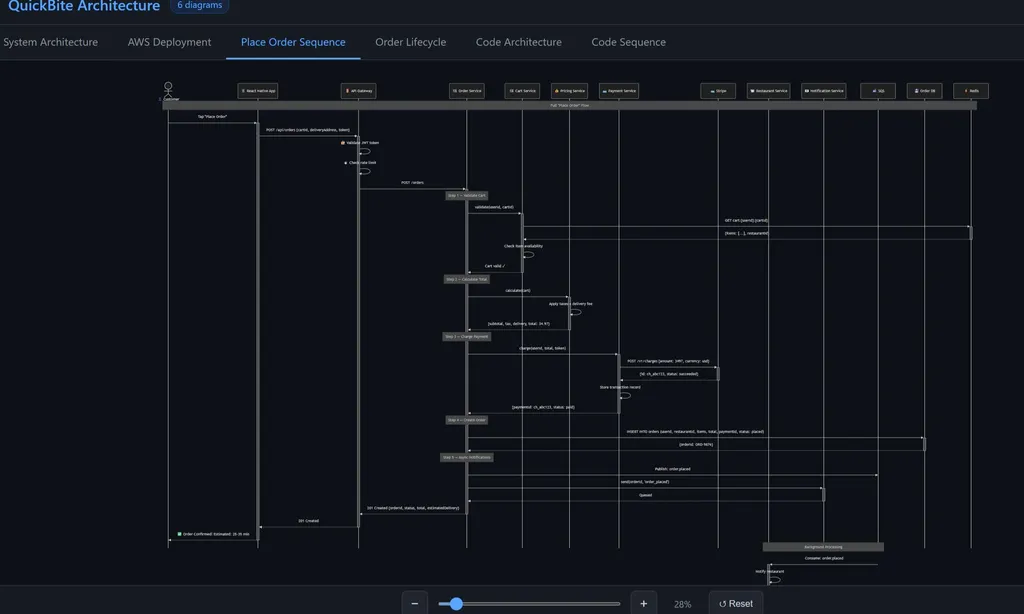Screen dimensions: 1024x614
Task: Click the Step 4 Create Order note
Action: (x=466, y=420)
